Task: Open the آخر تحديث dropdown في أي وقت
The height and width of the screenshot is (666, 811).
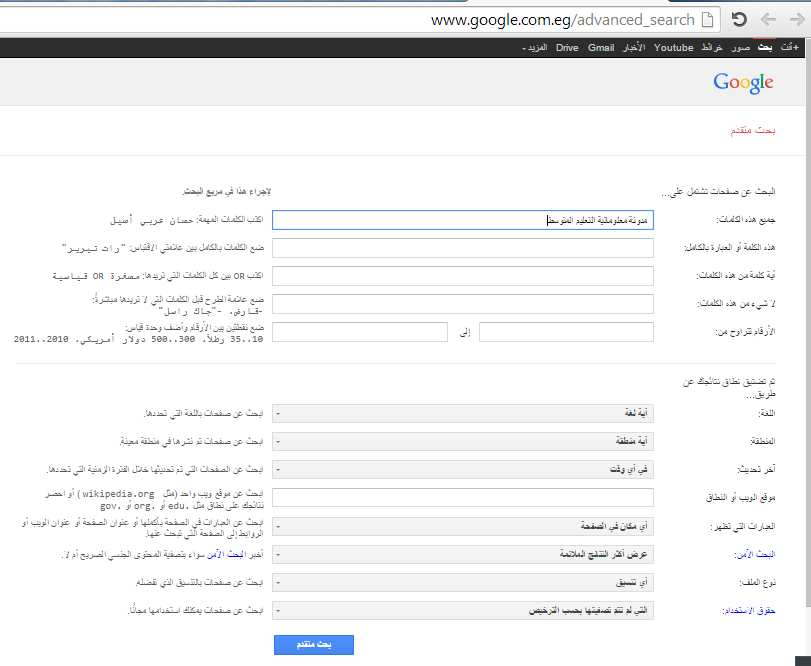Action: coord(463,470)
